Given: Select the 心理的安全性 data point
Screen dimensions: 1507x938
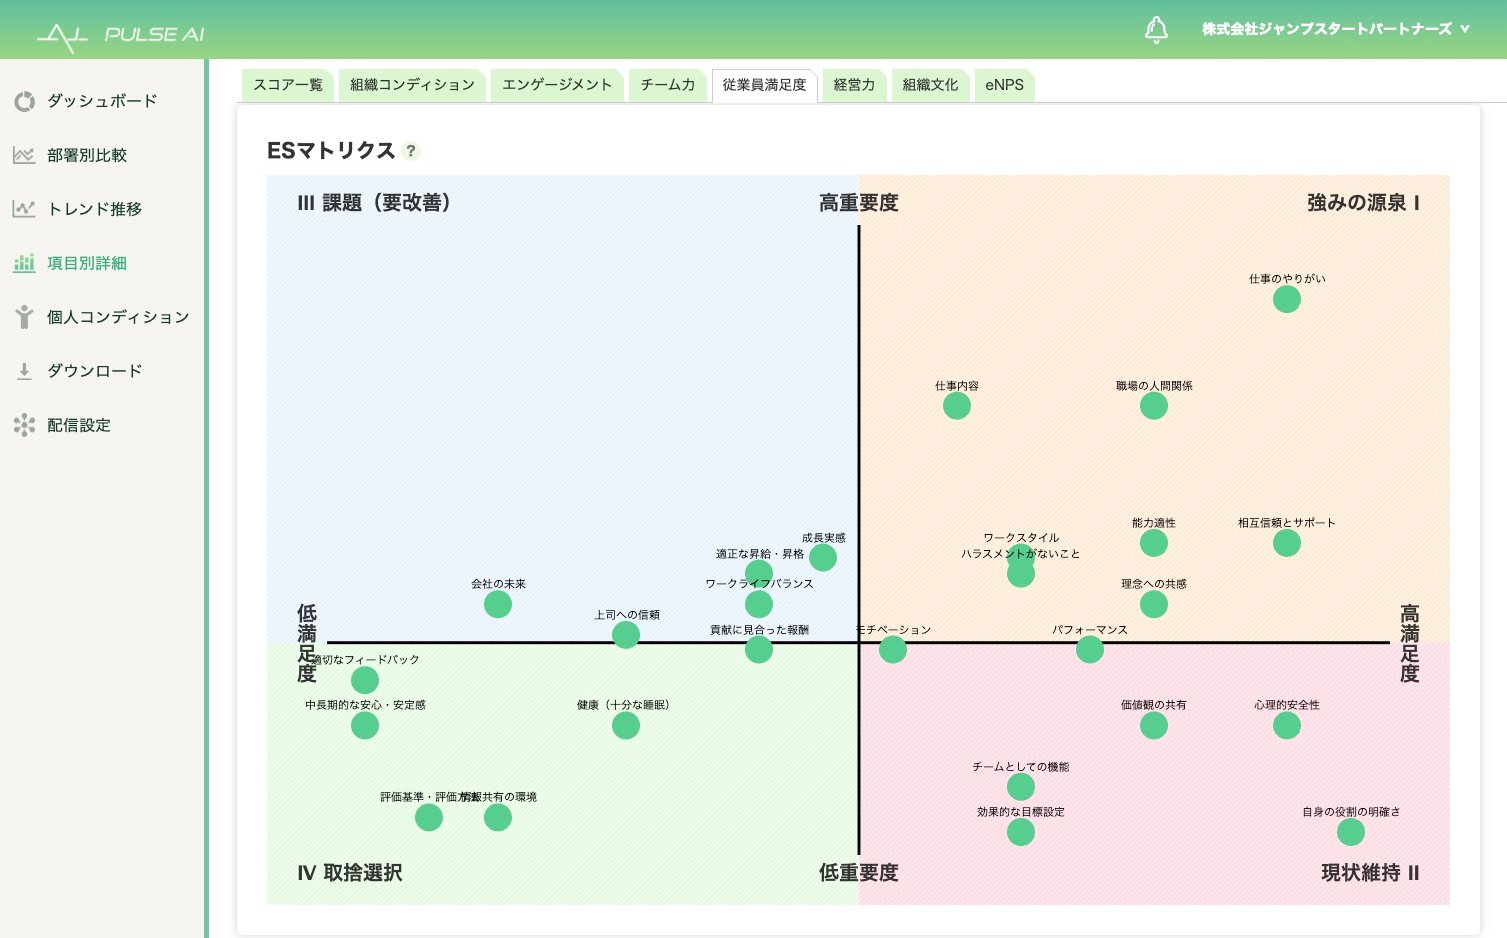Looking at the screenshot, I should click(1287, 725).
